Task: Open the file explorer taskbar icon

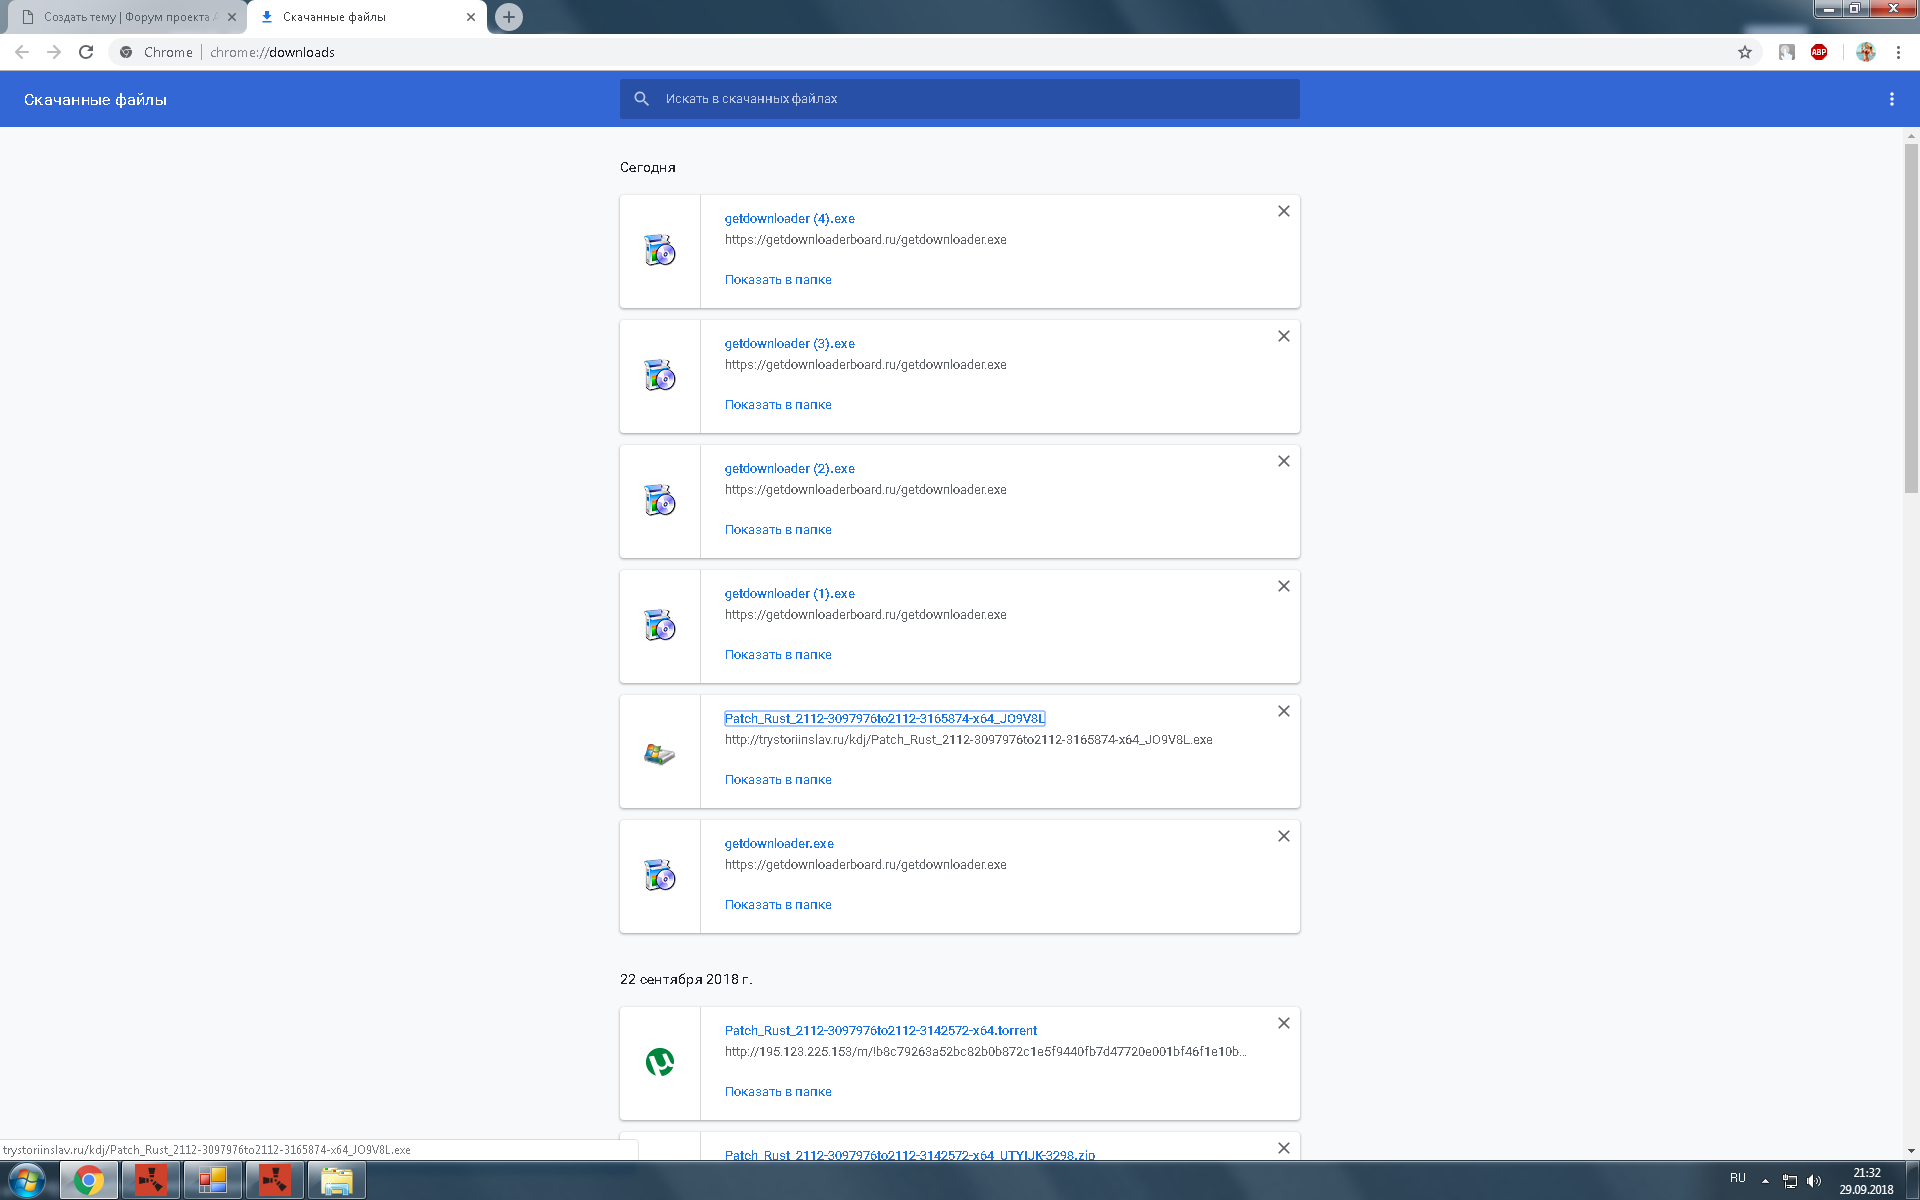Action: point(337,1181)
